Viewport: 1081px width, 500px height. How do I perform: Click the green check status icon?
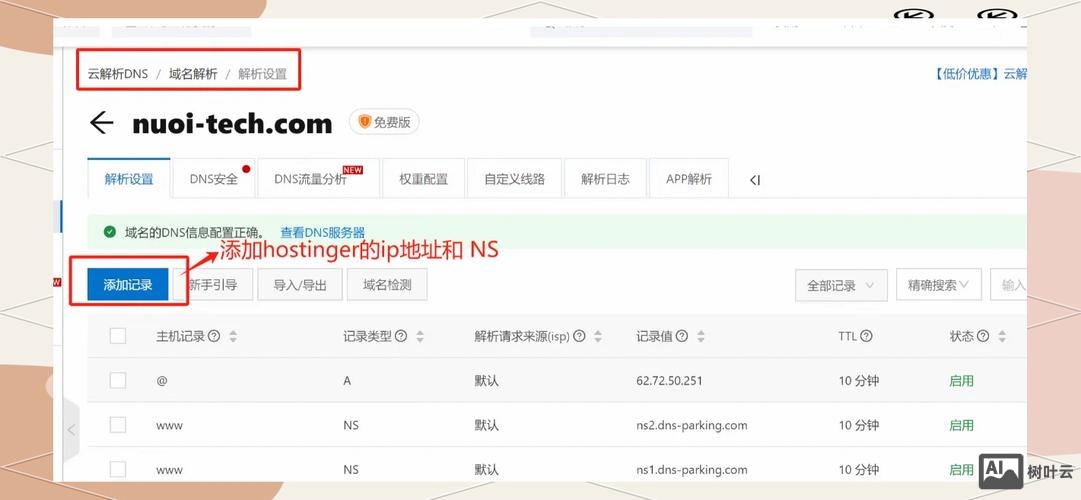[x=110, y=232]
